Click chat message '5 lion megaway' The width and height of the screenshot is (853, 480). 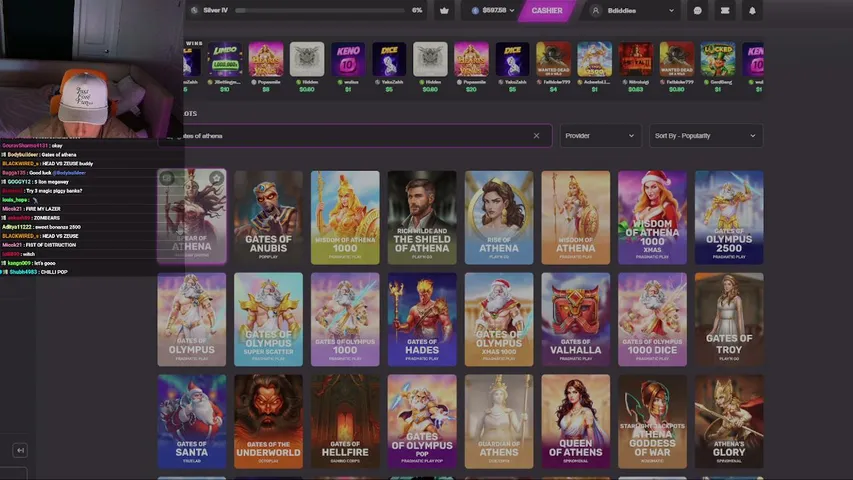52,182
